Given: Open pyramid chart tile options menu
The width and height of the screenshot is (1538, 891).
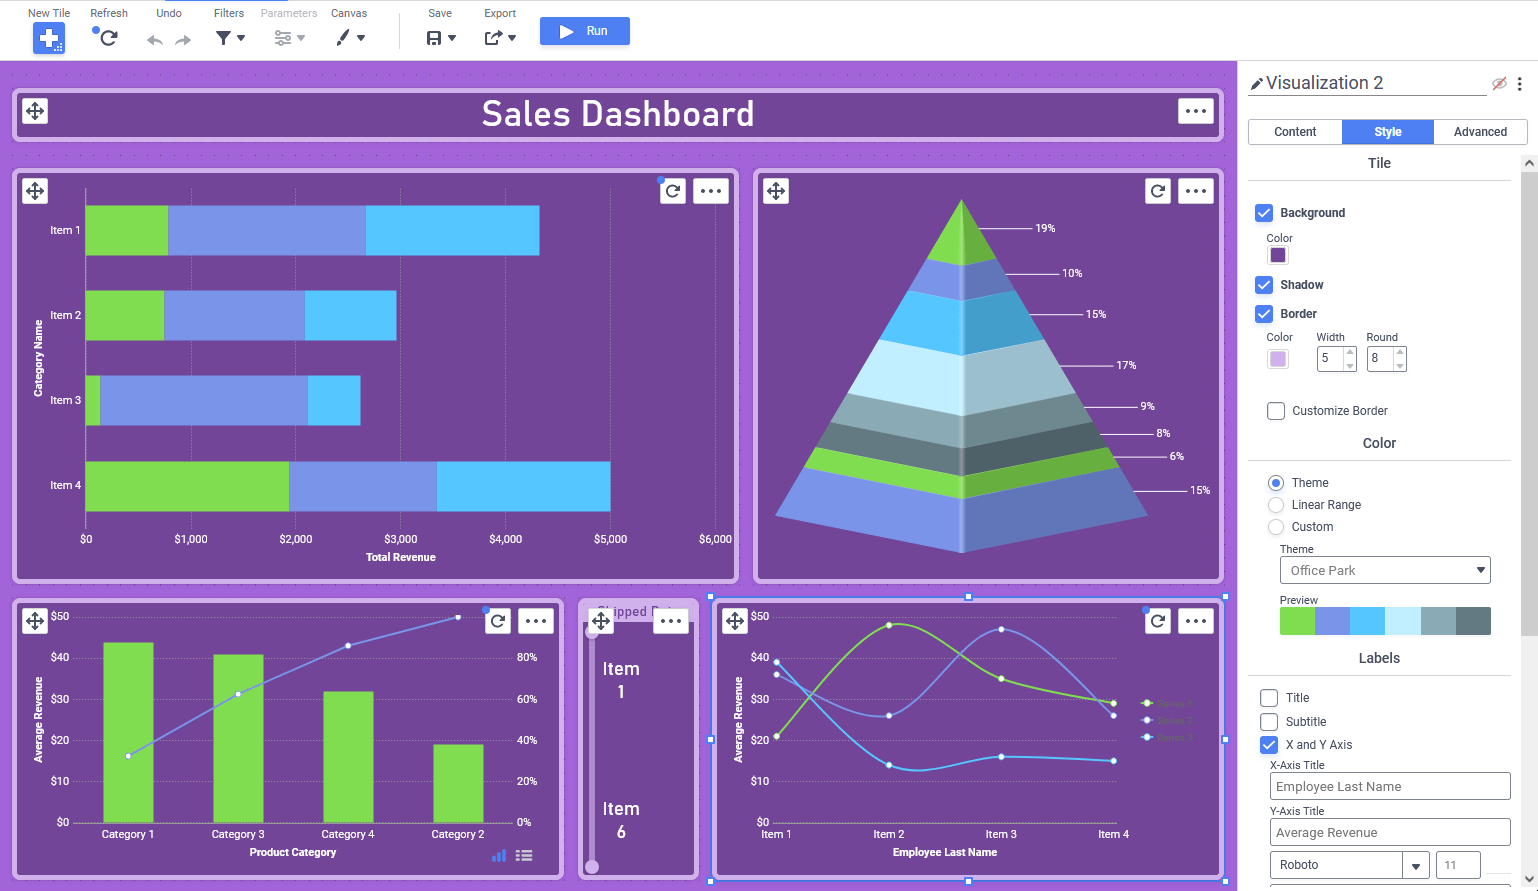Looking at the screenshot, I should coord(1196,191).
